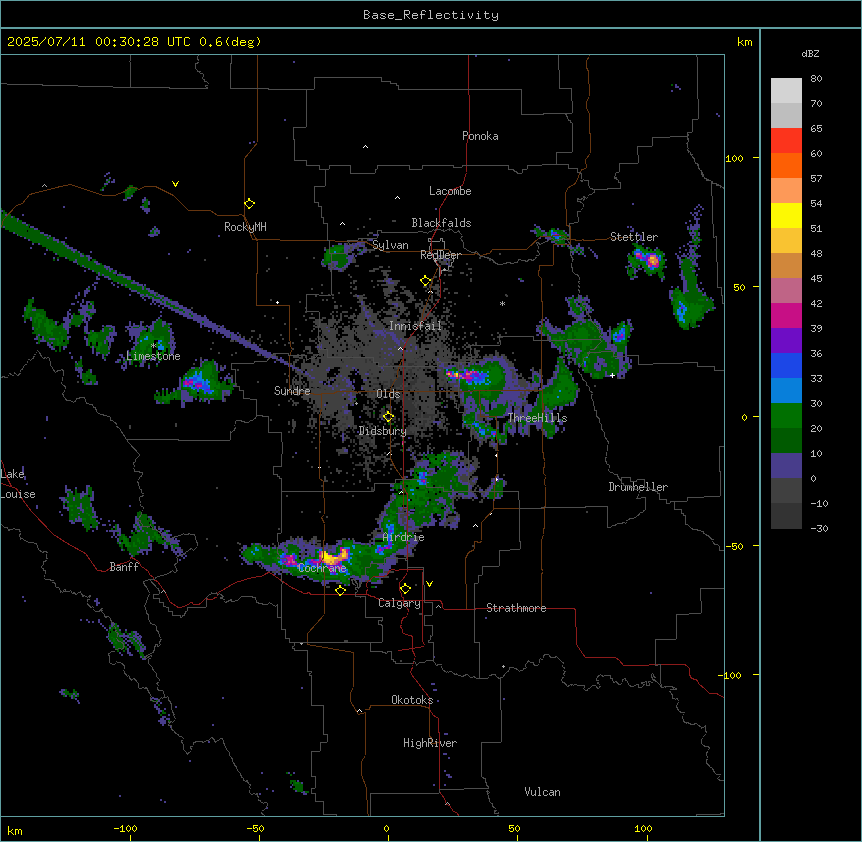Click the 57 value in the dBZ legend

click(816, 179)
